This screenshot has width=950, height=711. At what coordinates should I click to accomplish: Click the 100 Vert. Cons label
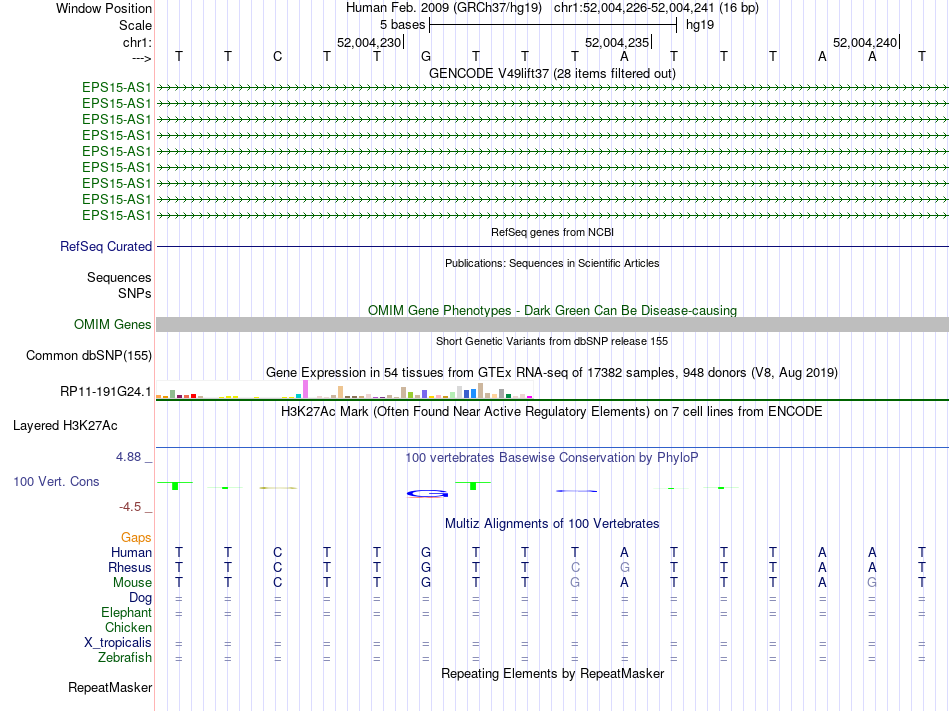[56, 481]
